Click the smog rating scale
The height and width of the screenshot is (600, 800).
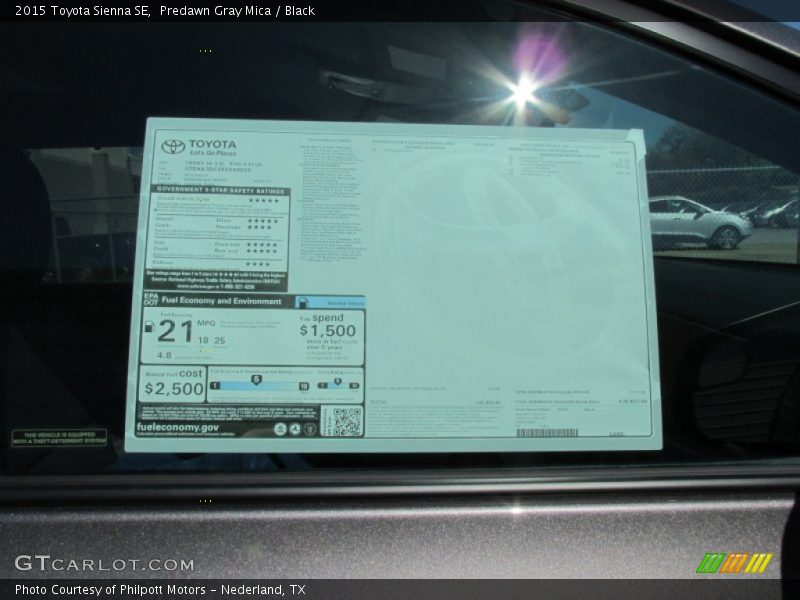[338, 385]
